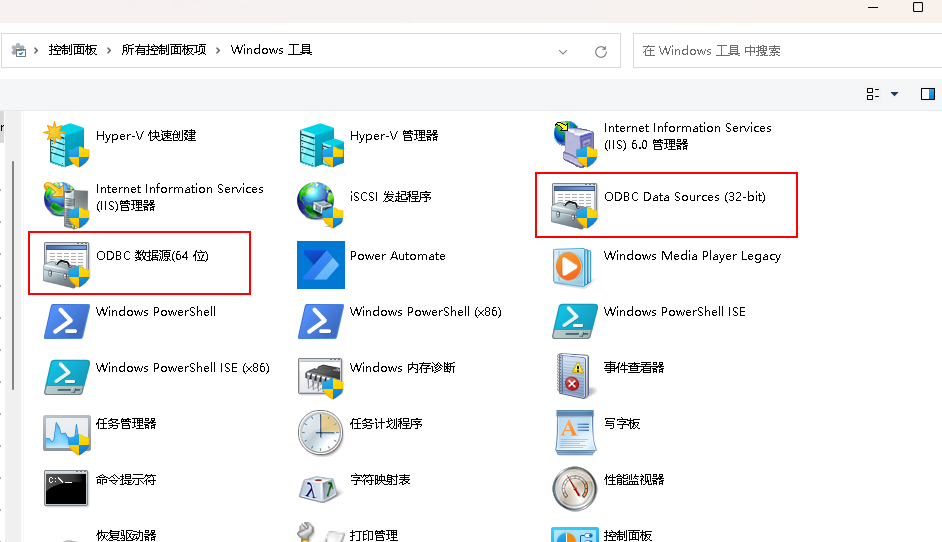Viewport: 942px width, 542px height.
Task: Open the iSCSI 发起程序 icon
Action: (321, 204)
